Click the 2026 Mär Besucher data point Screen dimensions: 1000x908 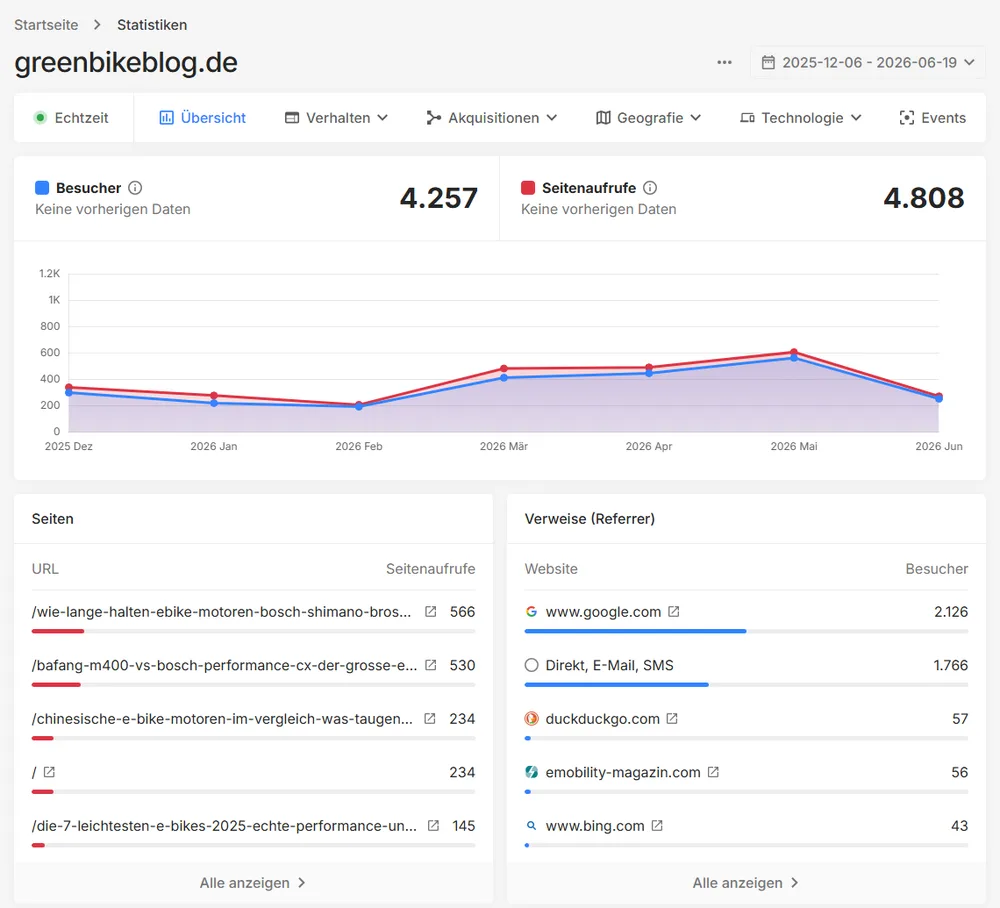(x=504, y=378)
